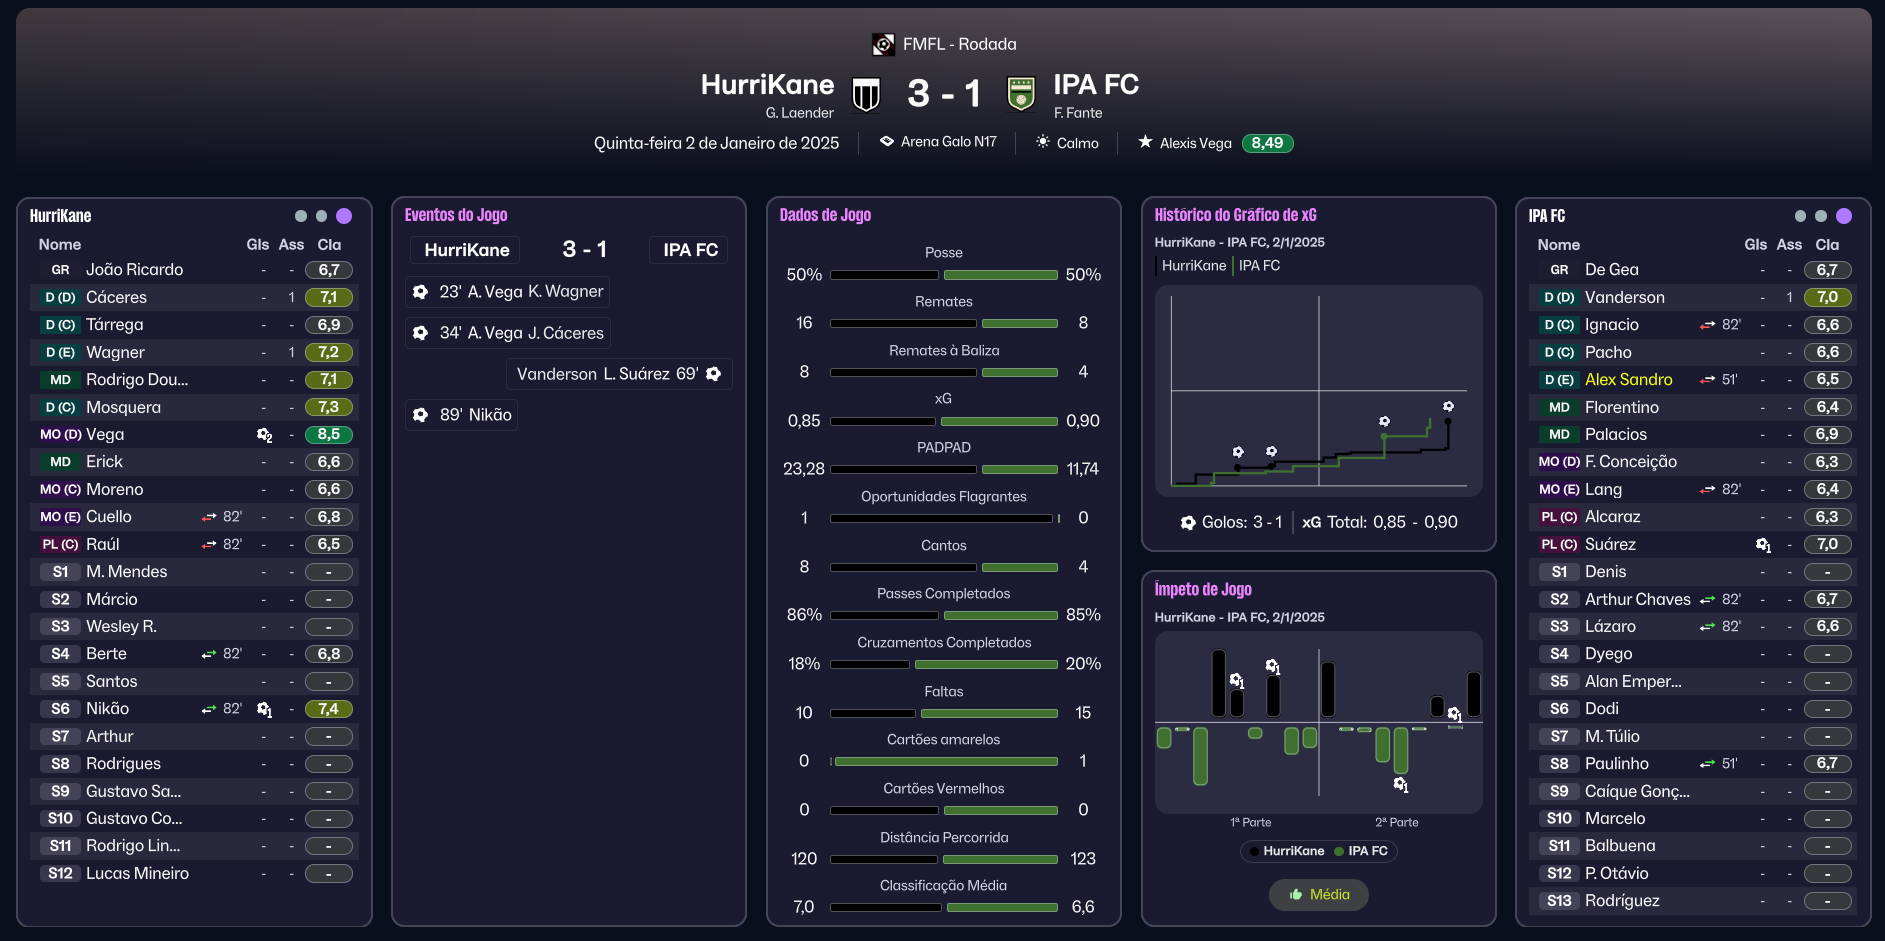Click the goal icon in Nikão's squad row
This screenshot has width=1885, height=941.
click(x=264, y=709)
